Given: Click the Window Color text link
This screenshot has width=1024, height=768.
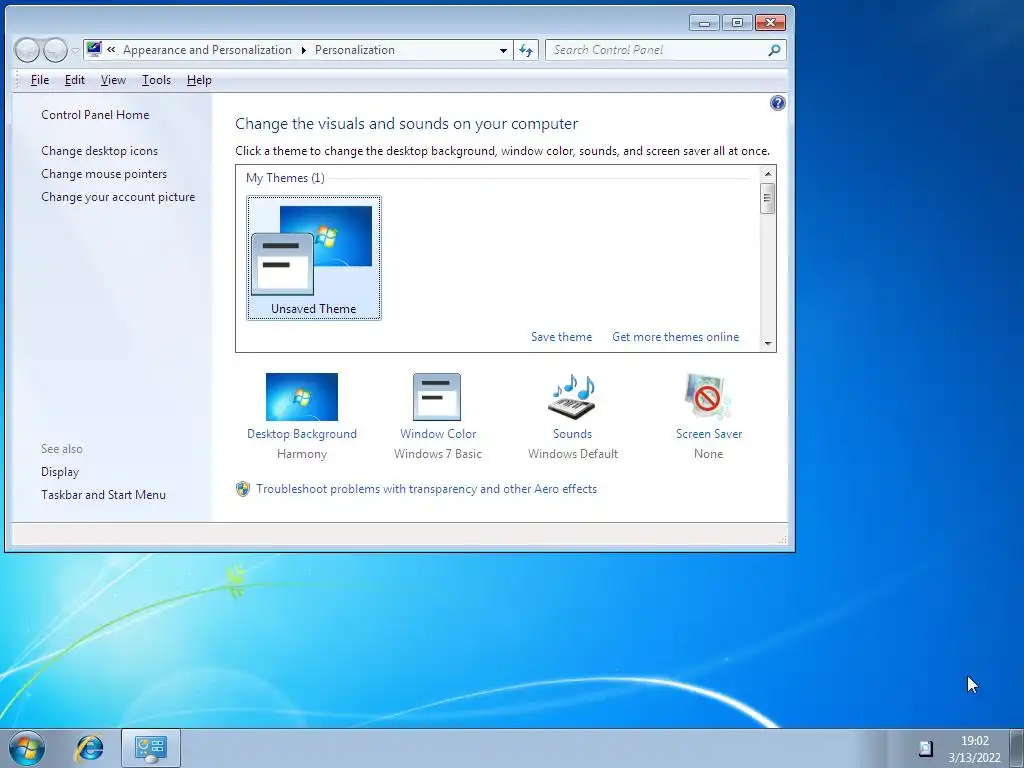Looking at the screenshot, I should pyautogui.click(x=438, y=434).
